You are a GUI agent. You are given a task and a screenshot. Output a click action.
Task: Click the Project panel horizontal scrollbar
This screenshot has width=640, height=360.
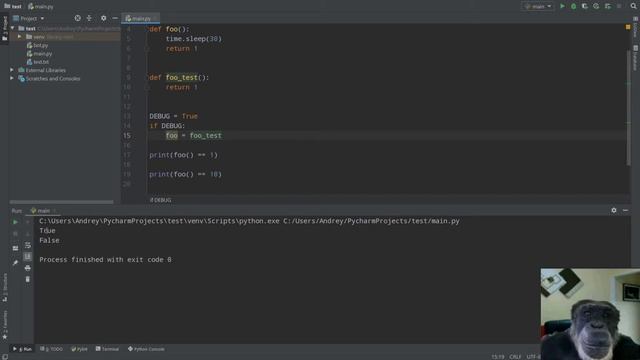62,202
